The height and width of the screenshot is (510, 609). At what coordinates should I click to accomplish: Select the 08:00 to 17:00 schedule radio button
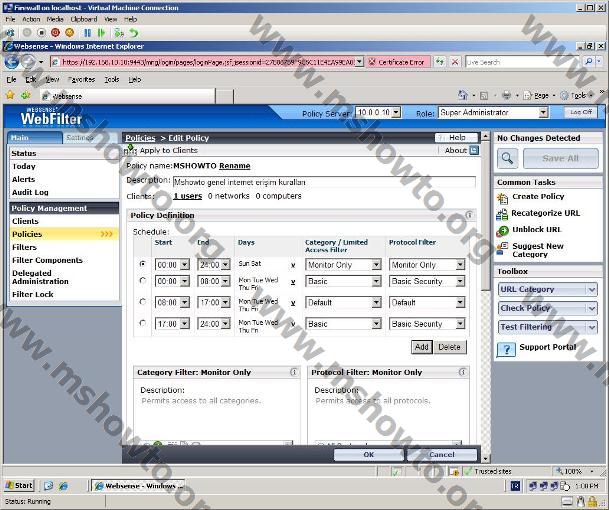(143, 301)
